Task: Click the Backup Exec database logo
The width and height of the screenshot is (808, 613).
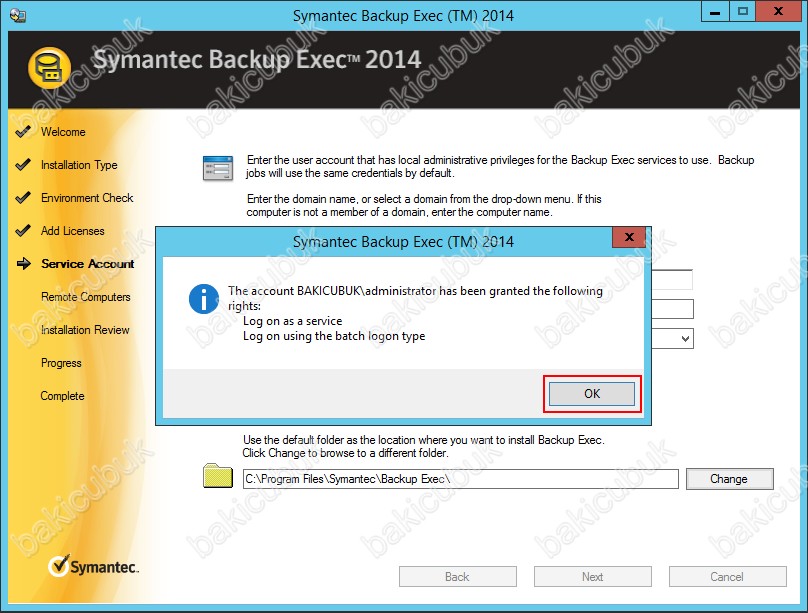Action: [x=49, y=68]
